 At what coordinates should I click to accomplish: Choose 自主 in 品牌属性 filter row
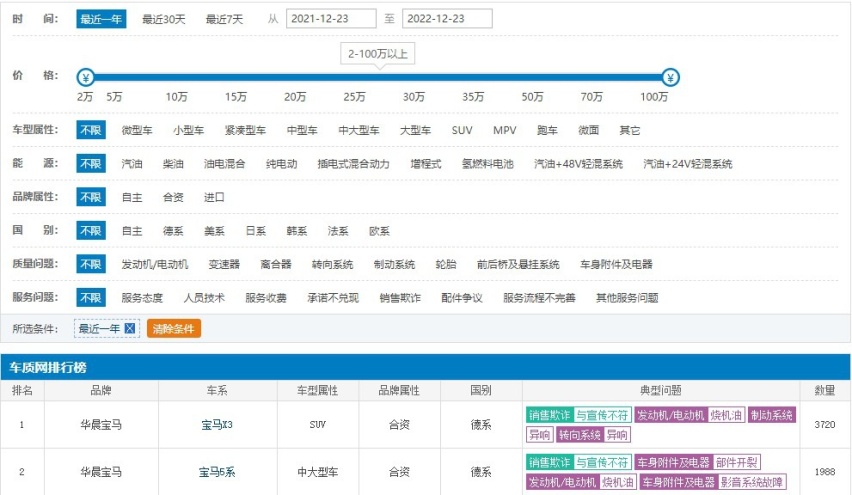click(x=132, y=197)
